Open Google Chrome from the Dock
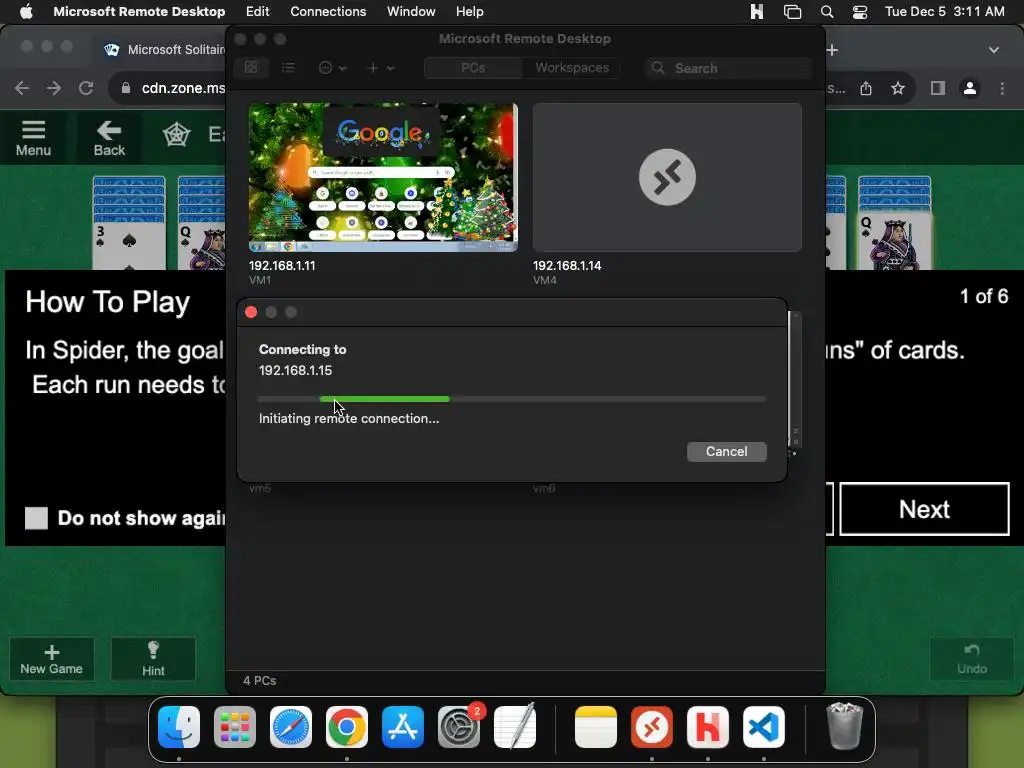This screenshot has width=1024, height=768. coord(347,727)
